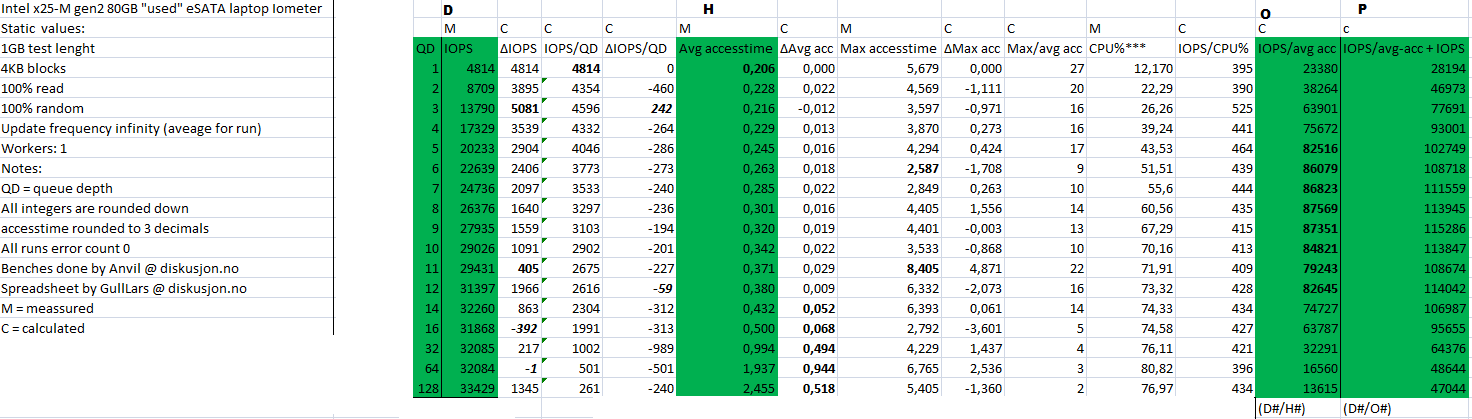Select the "Max/avg acc" header cell
This screenshot has width=1472, height=419.
point(1045,48)
